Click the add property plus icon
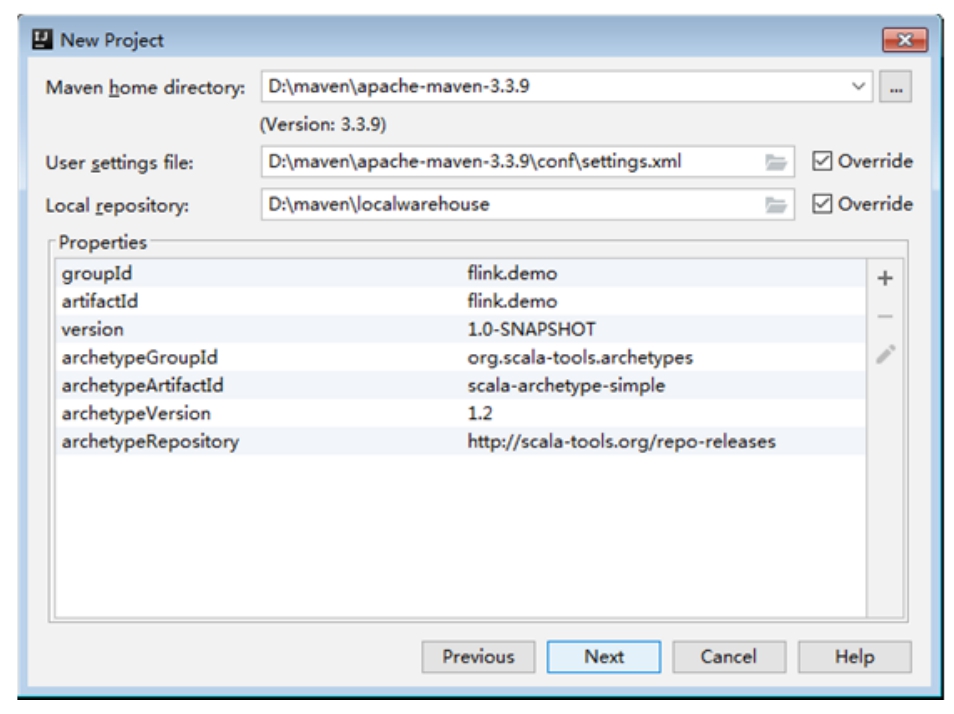 tap(885, 279)
